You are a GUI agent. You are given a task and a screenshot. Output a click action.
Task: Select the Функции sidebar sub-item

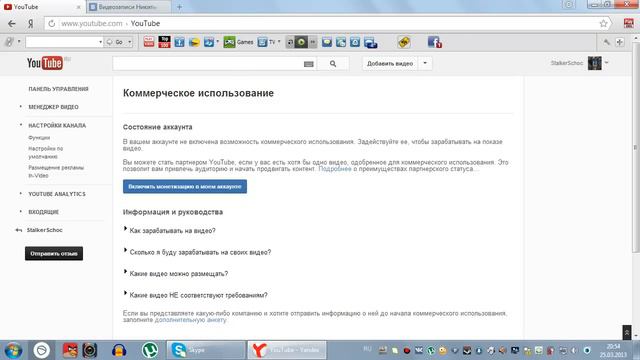[39, 138]
